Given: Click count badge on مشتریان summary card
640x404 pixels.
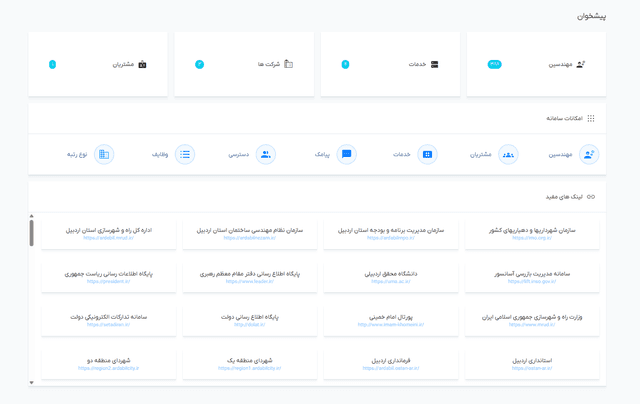Looking at the screenshot, I should click(x=52, y=64).
